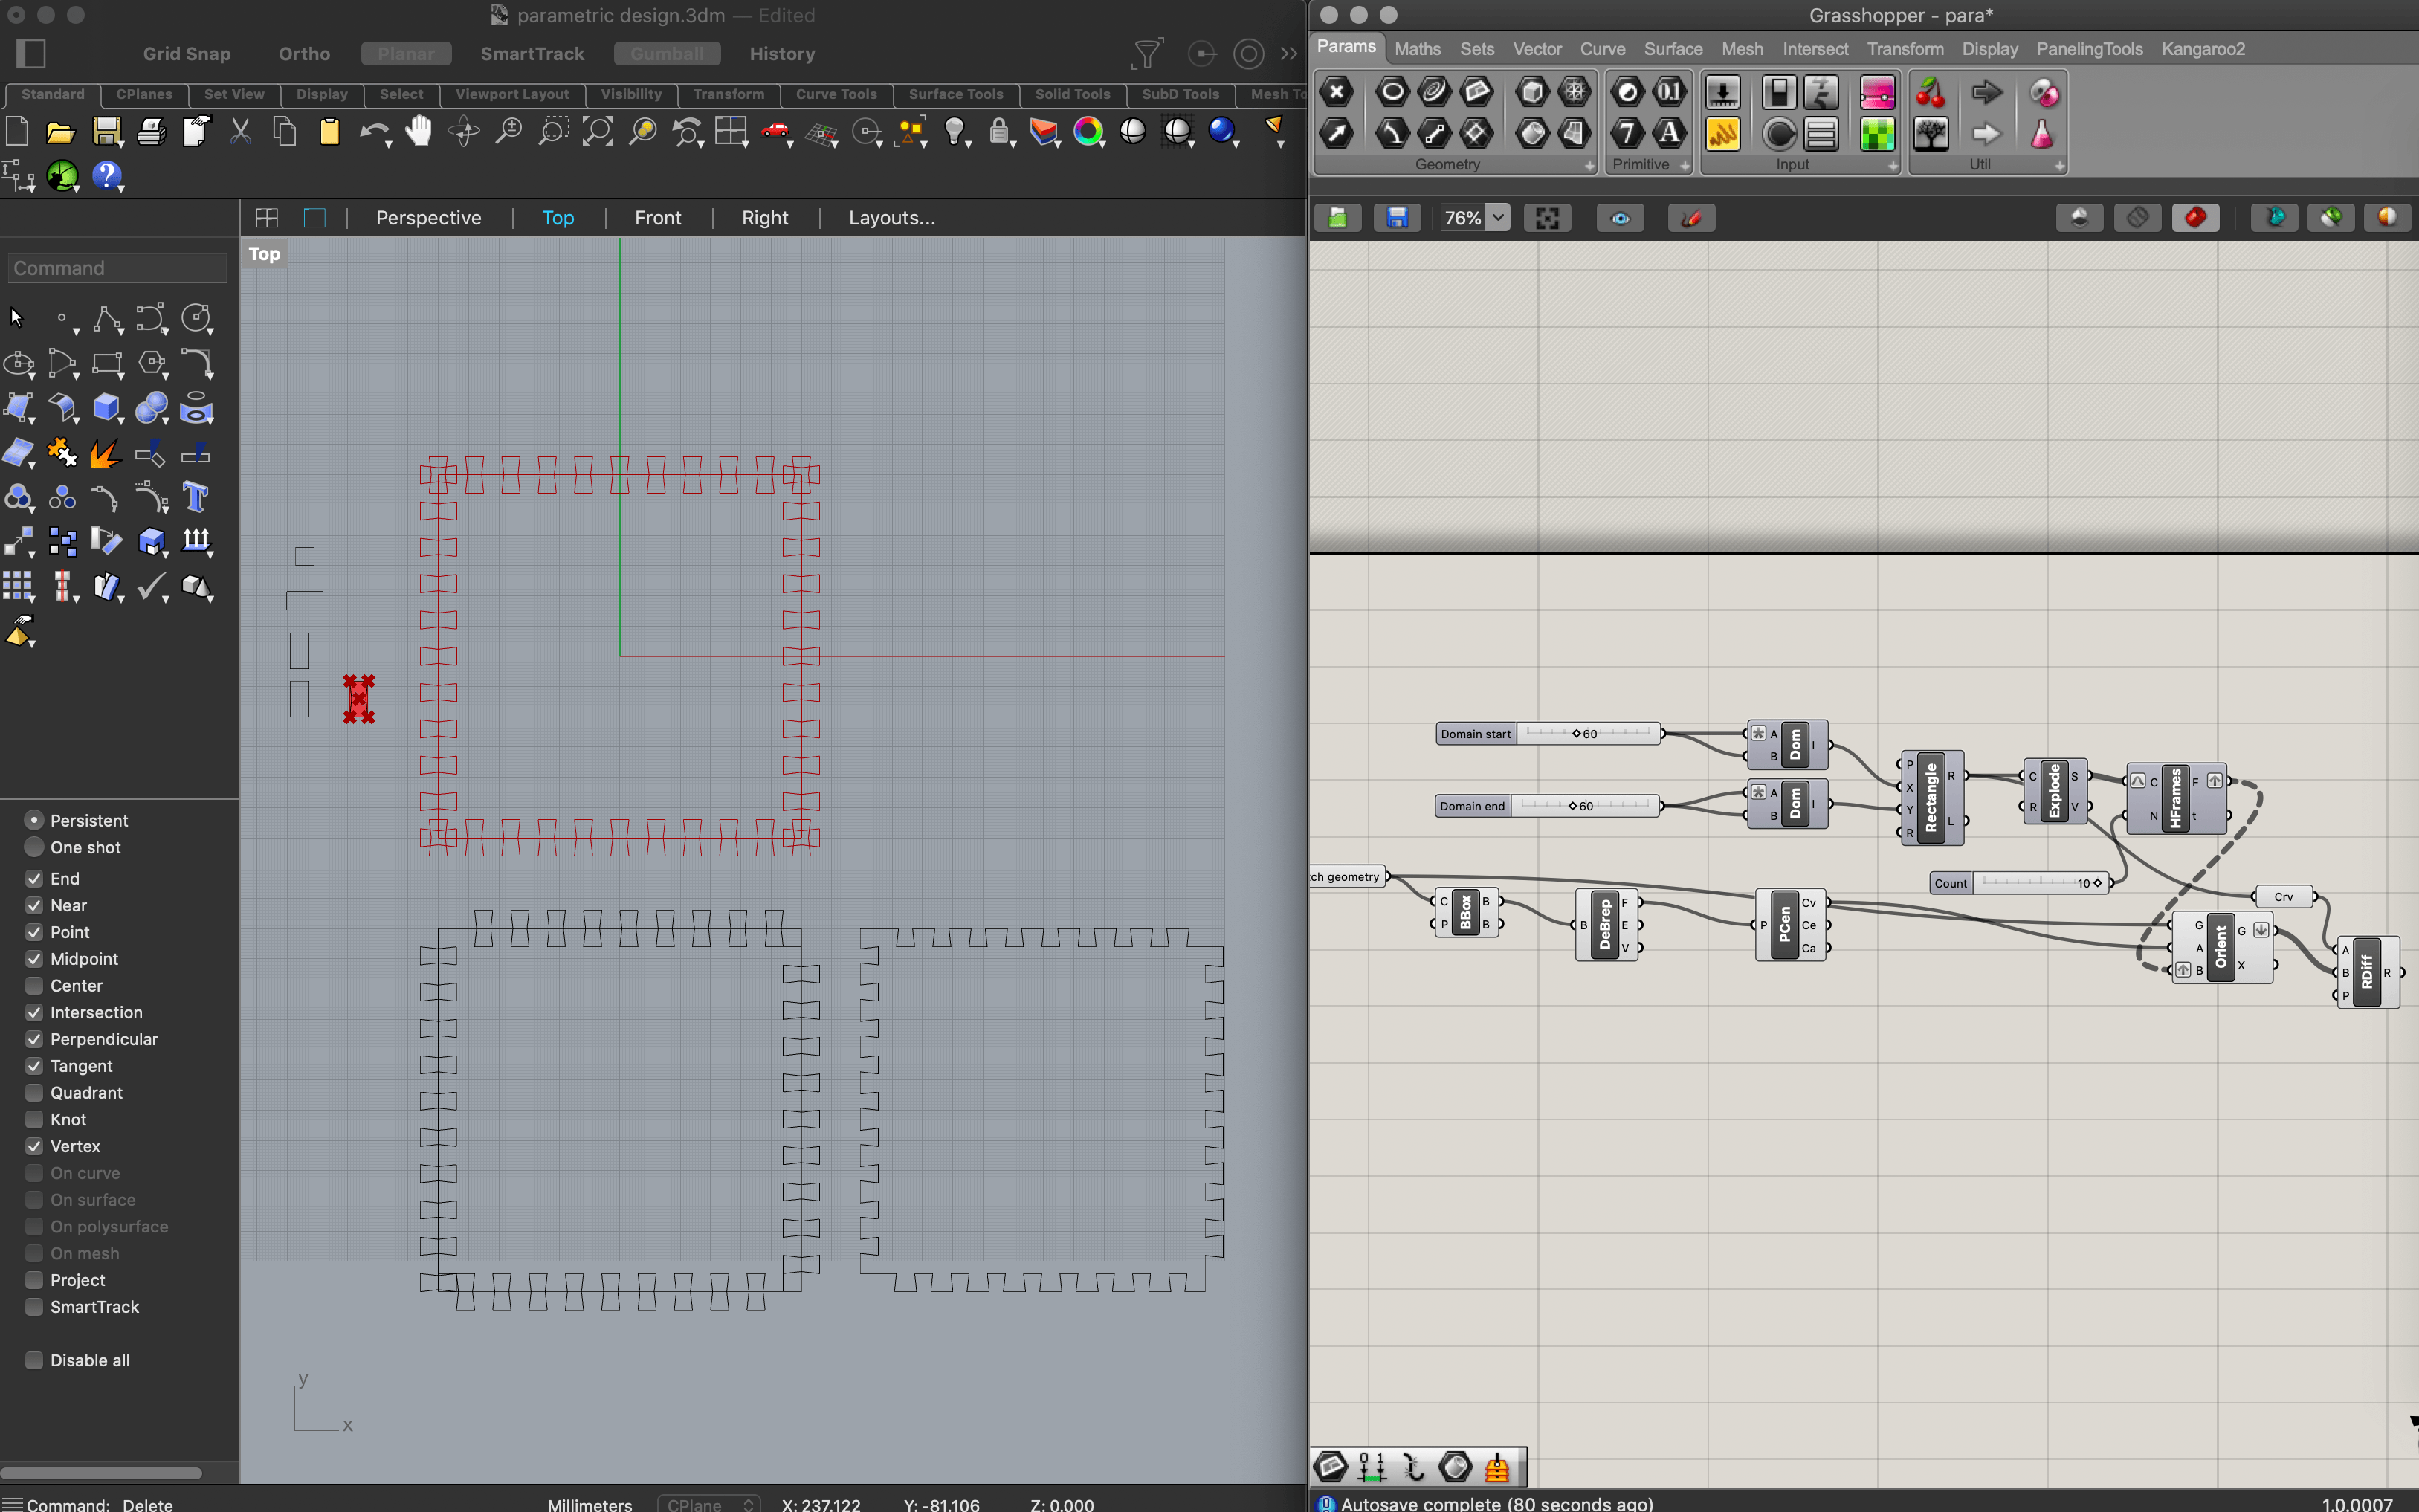Open the Maths tab in Grasshopper
Viewport: 2419px width, 1512px height.
[1417, 49]
